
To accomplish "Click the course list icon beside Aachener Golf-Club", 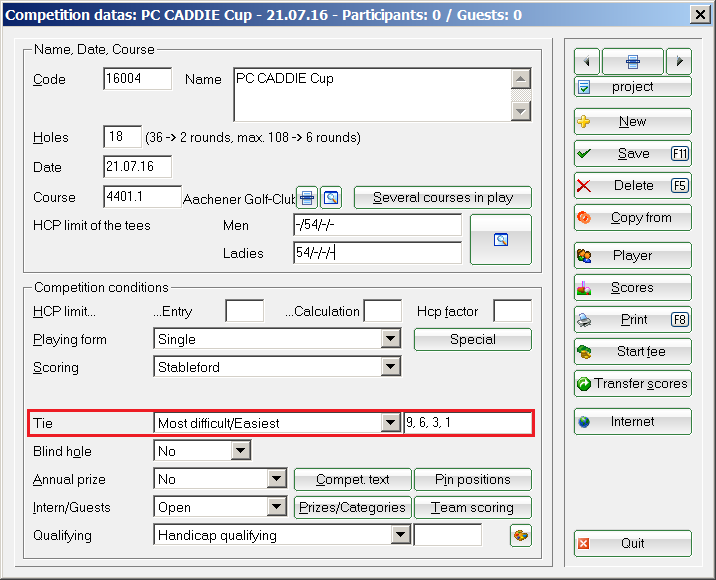I will 308,197.
